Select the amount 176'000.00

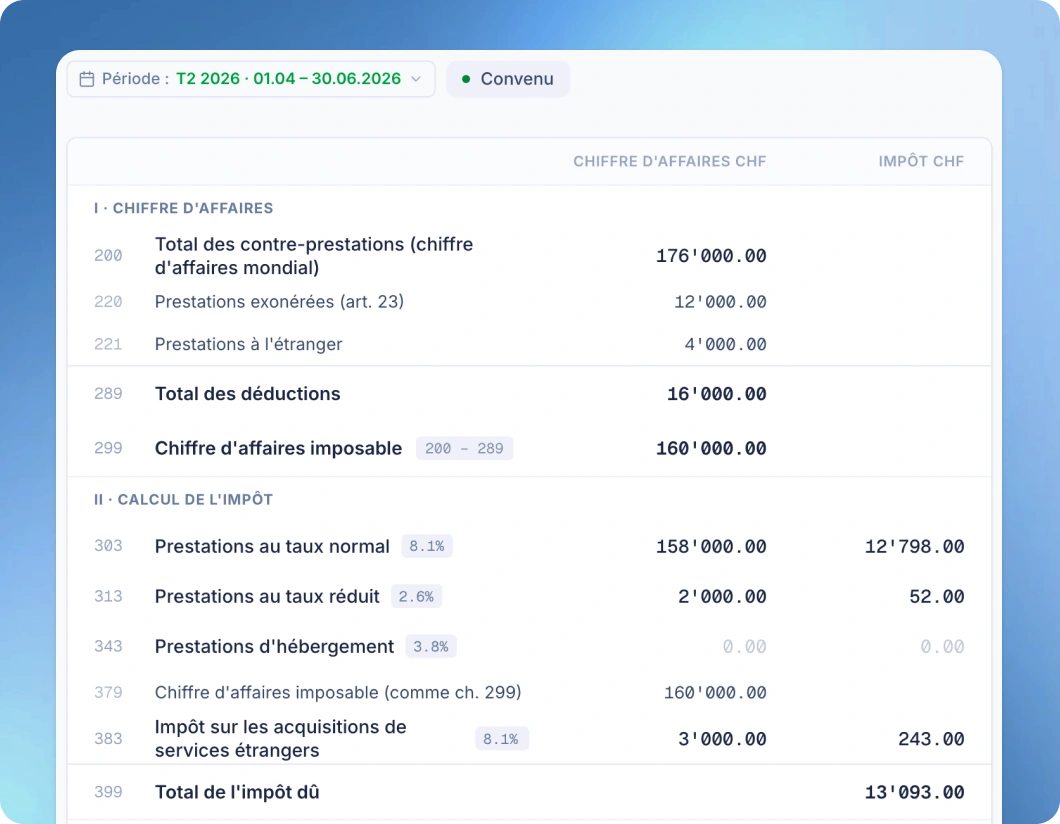click(711, 256)
